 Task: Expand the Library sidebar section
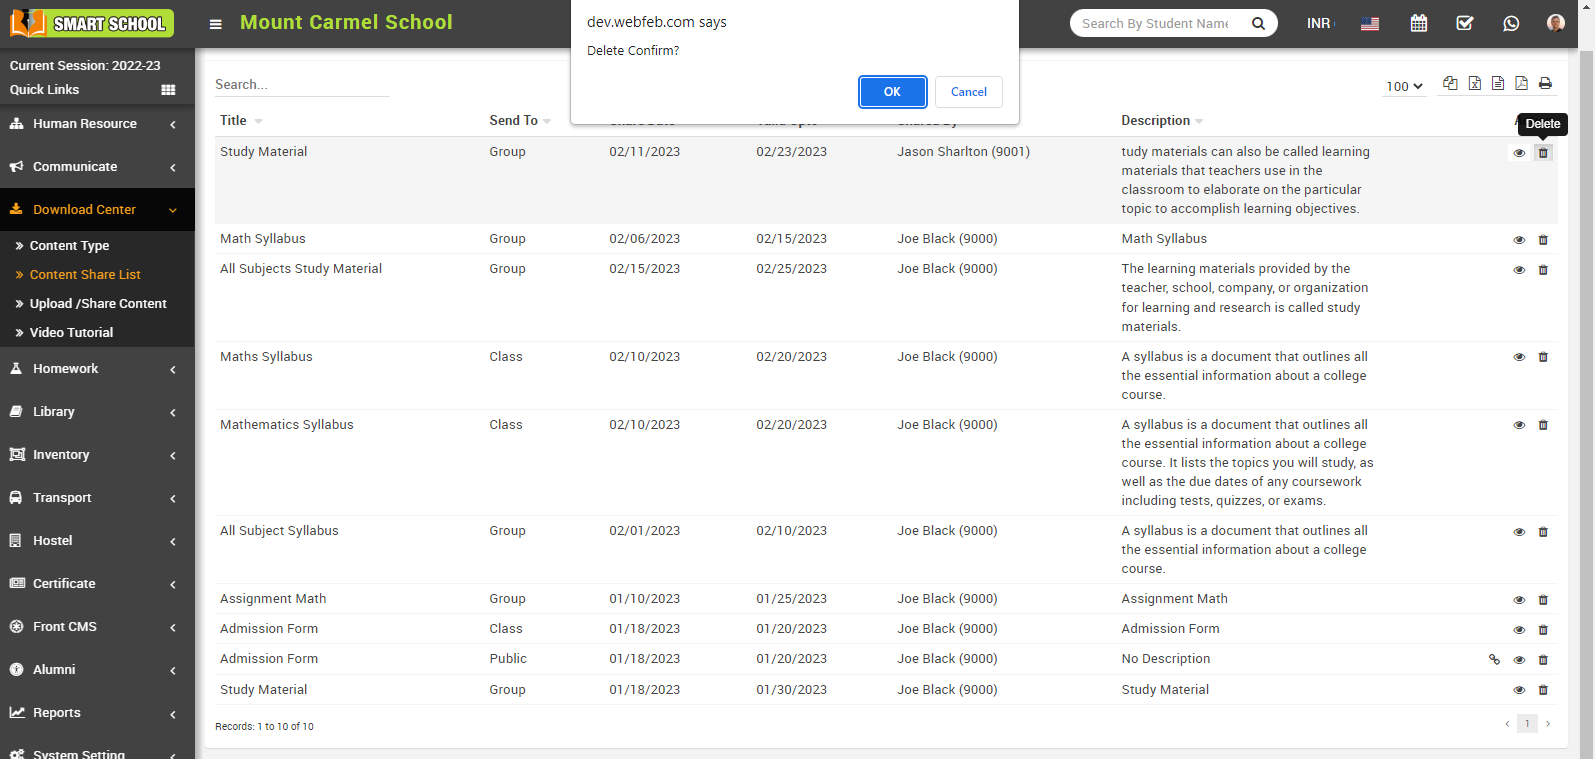point(97,412)
